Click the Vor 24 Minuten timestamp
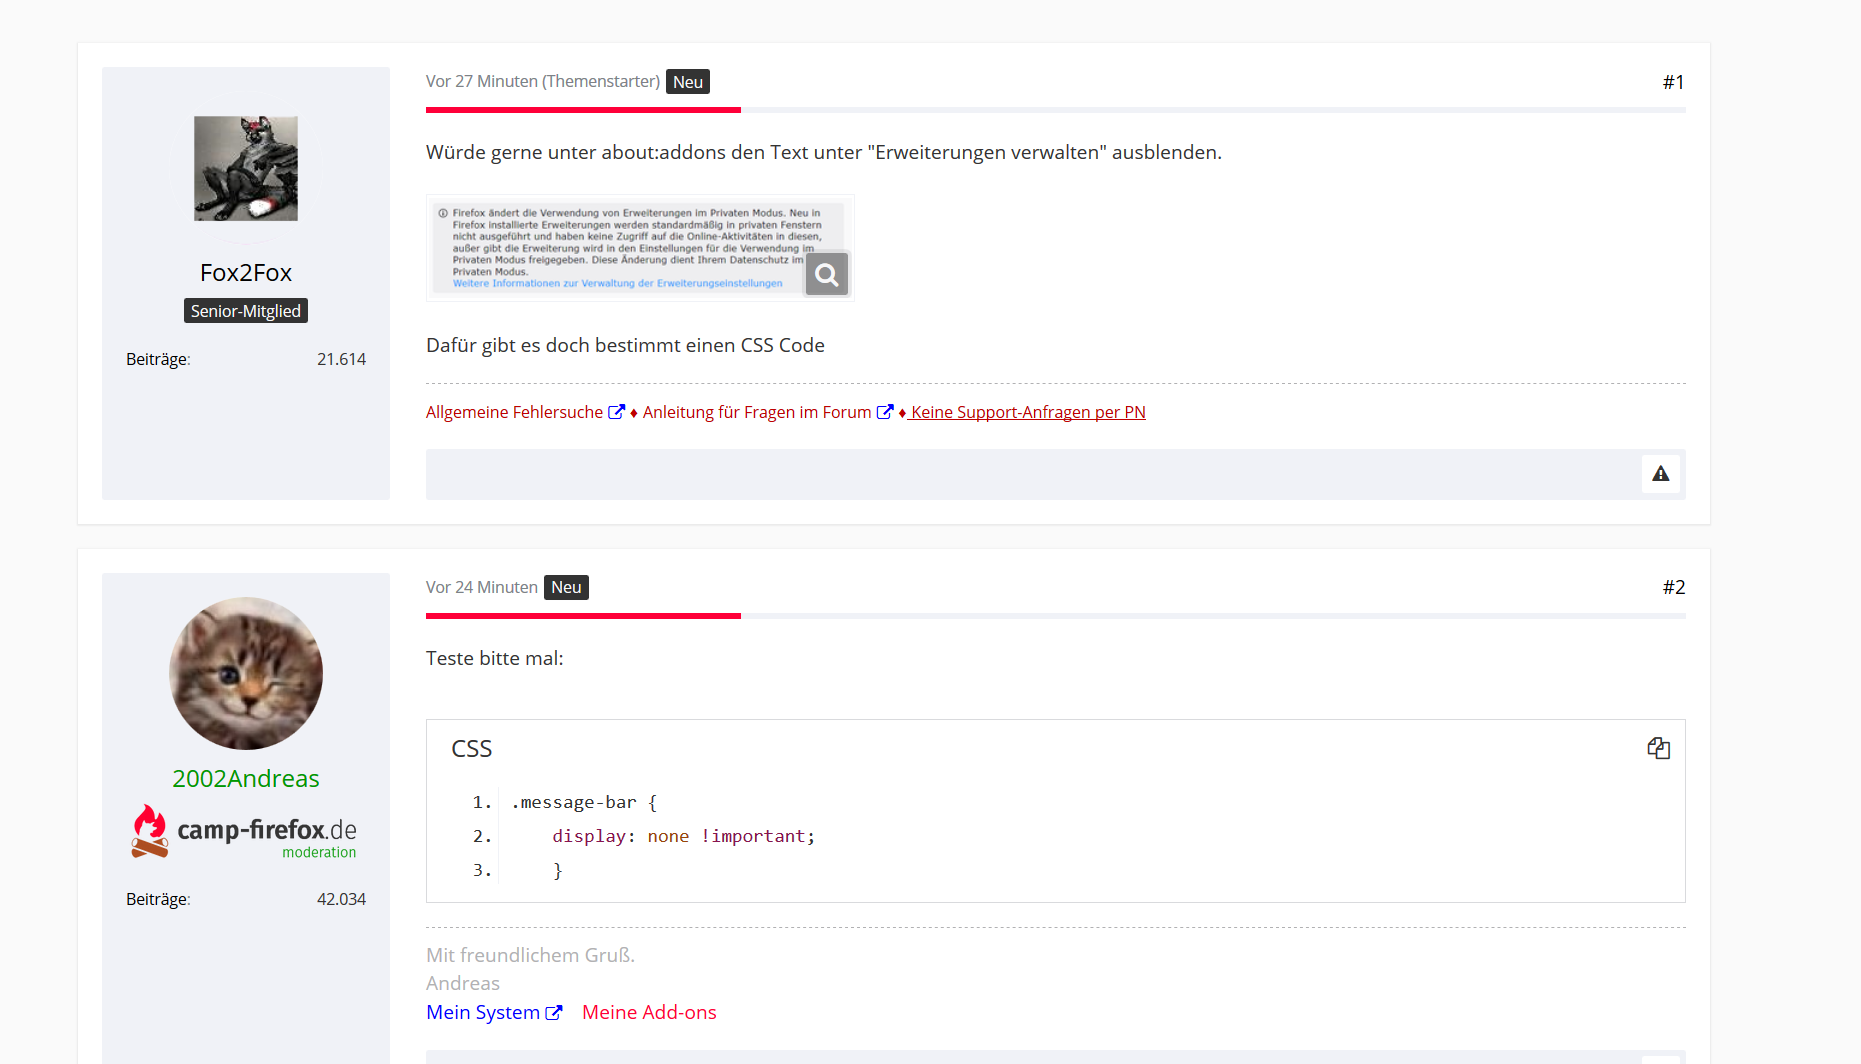The image size is (1861, 1064). pyautogui.click(x=482, y=587)
